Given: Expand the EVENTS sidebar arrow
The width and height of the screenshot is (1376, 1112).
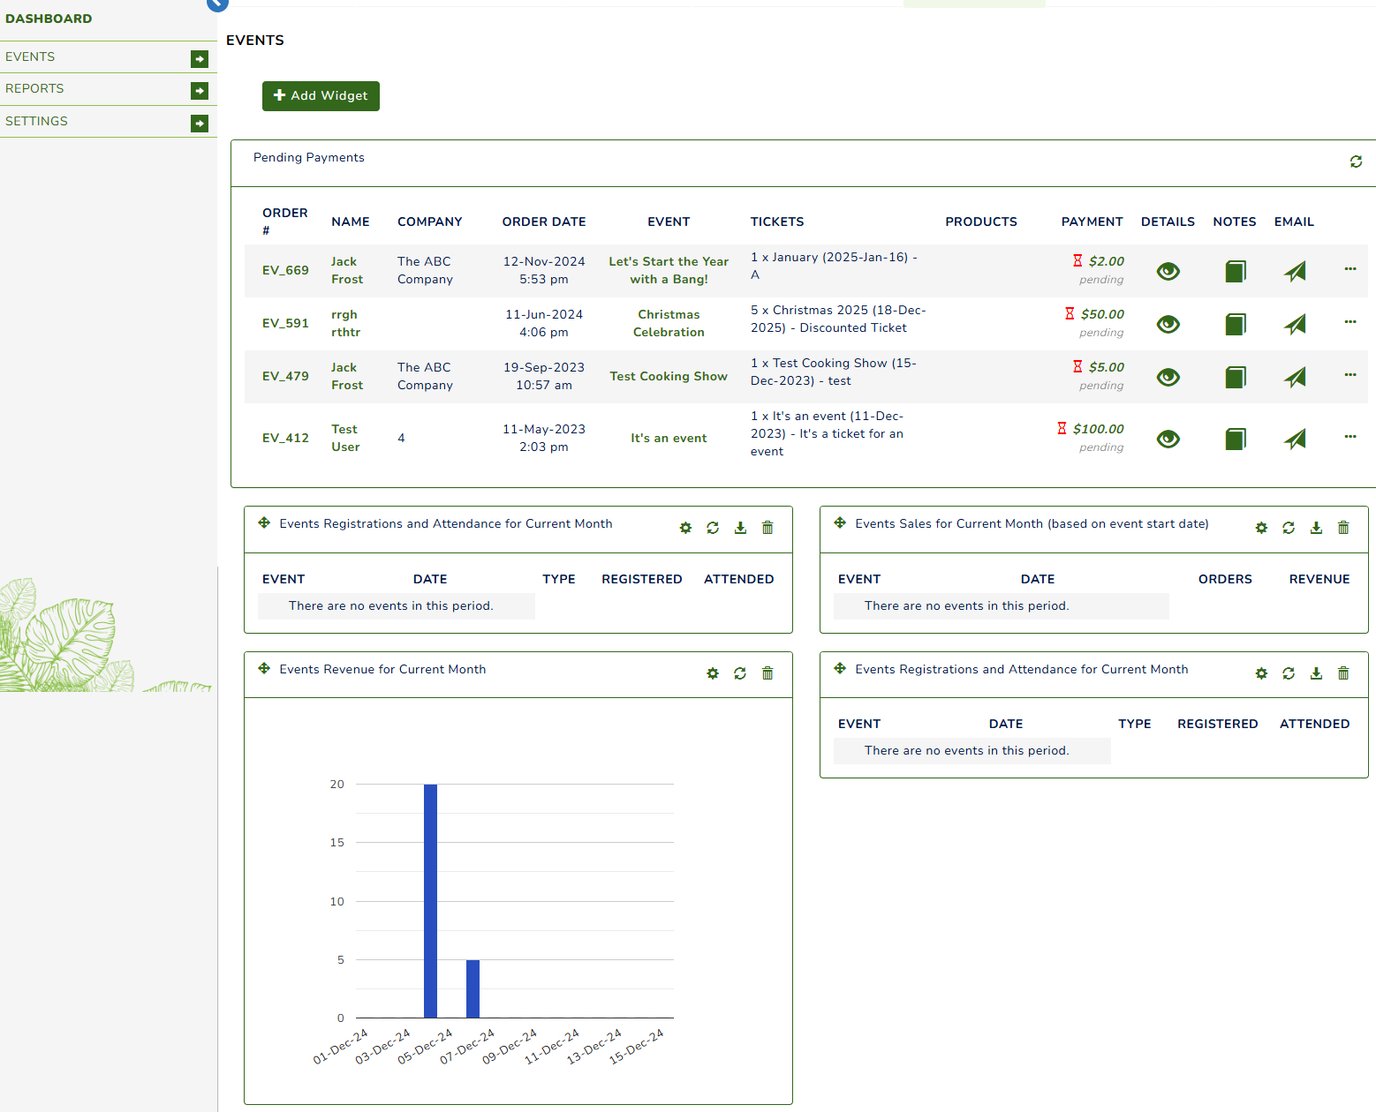Looking at the screenshot, I should click(x=200, y=57).
